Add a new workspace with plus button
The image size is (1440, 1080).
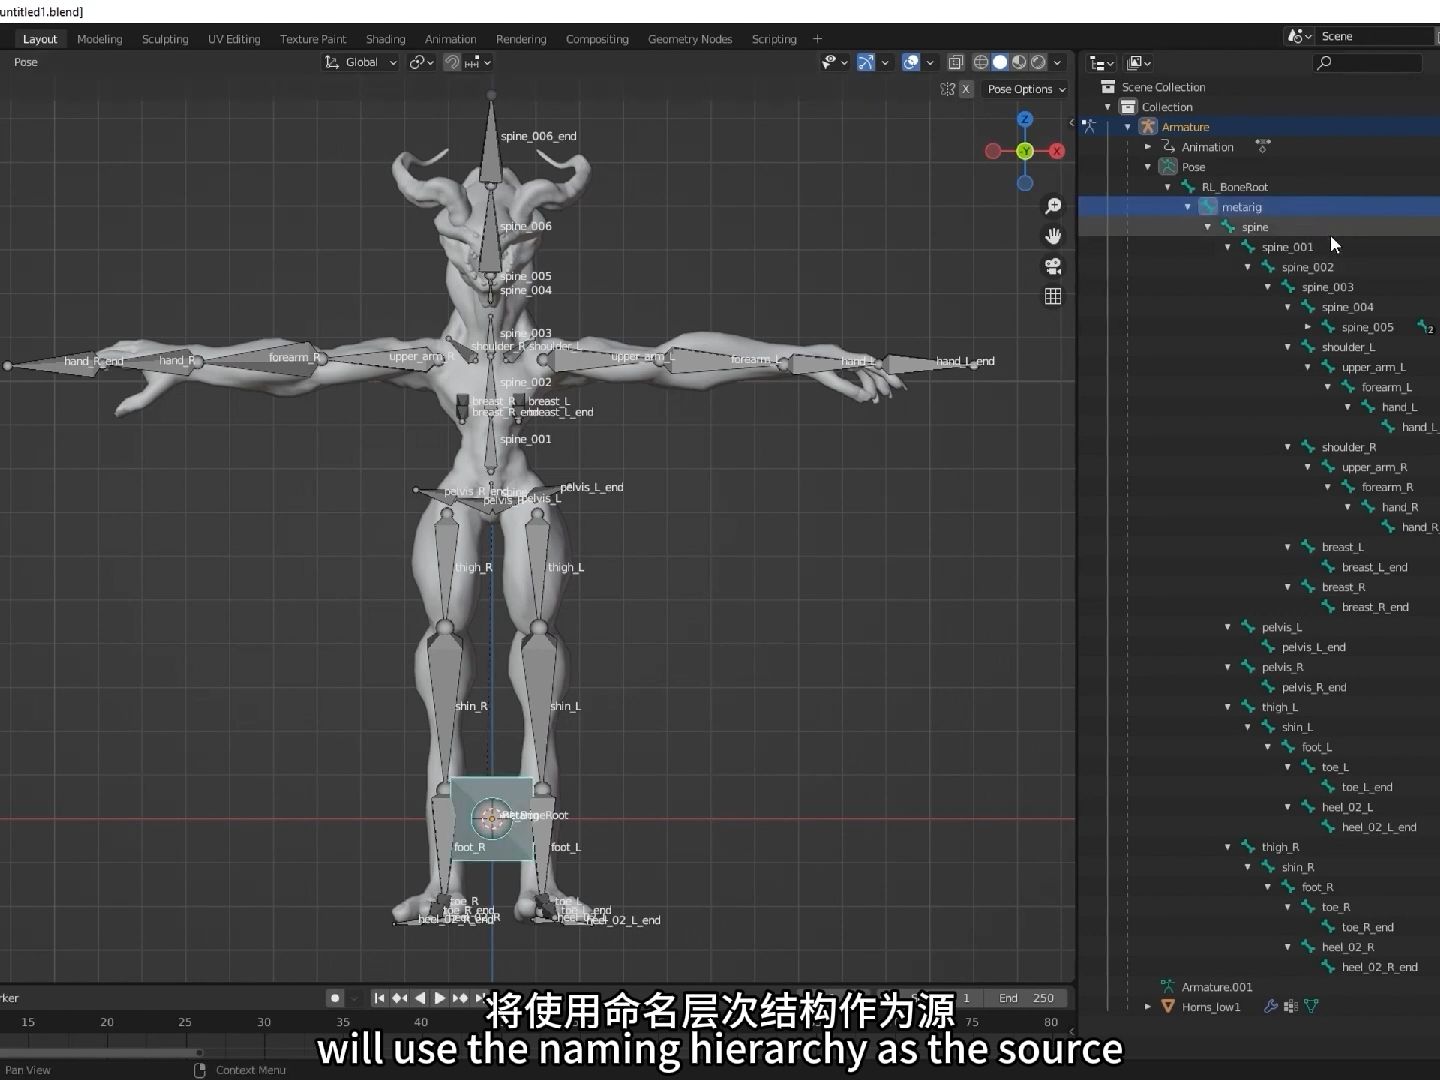point(817,39)
